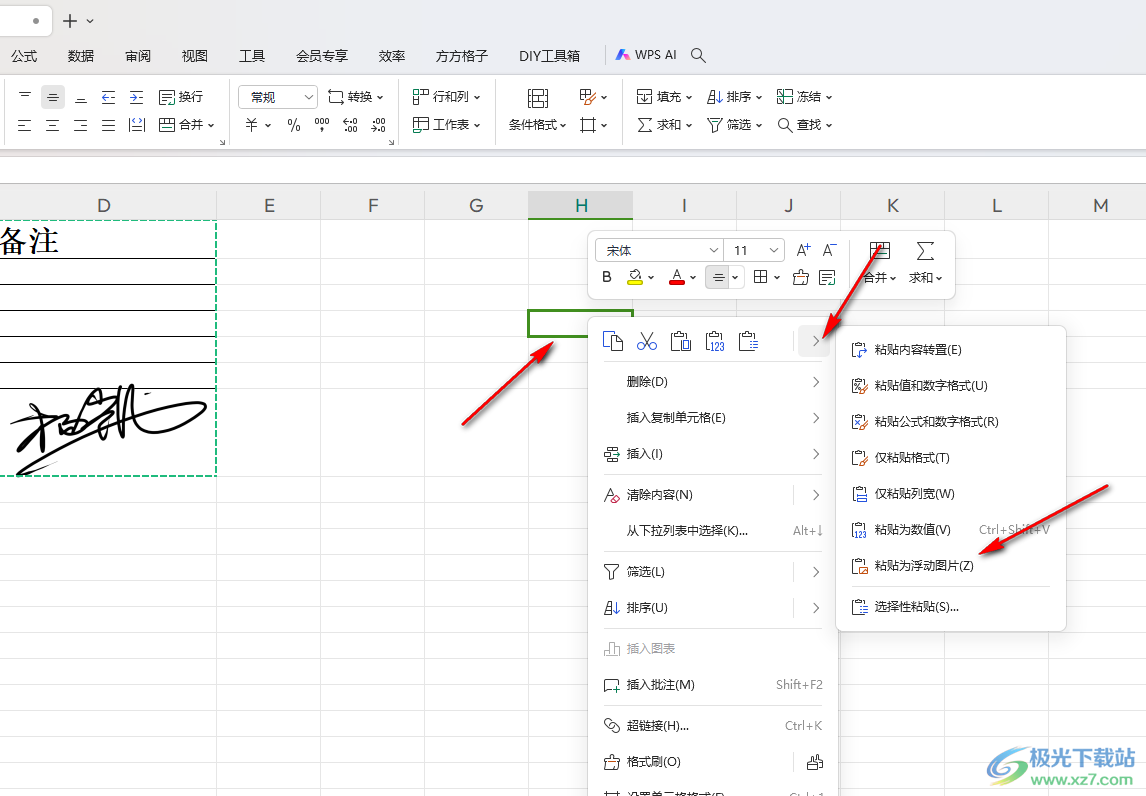Image resolution: width=1146 pixels, height=796 pixels.
Task: Open the 视图 ribbon tab
Action: [194, 56]
